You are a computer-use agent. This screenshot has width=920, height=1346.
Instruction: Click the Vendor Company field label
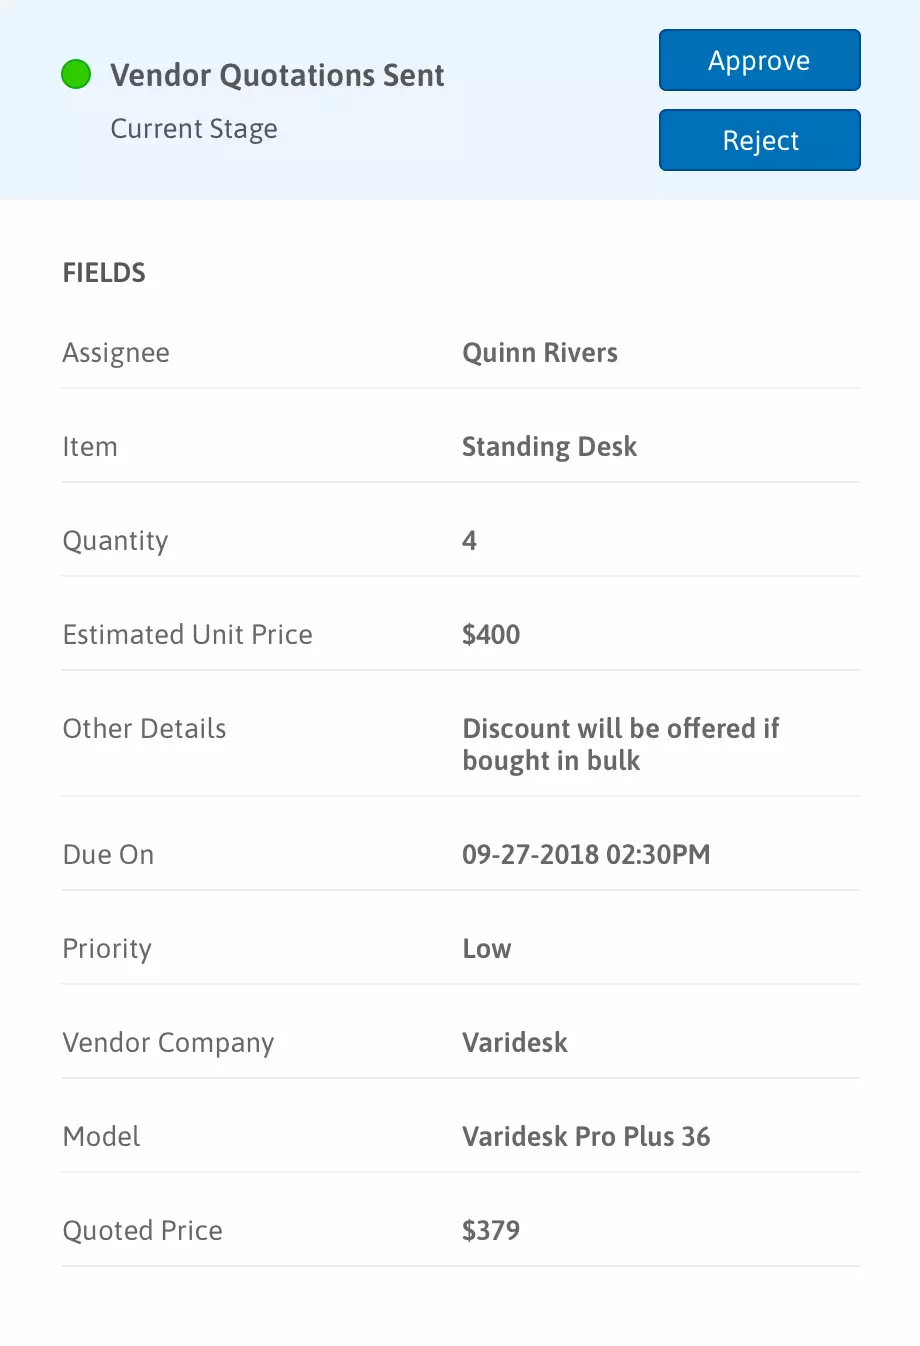point(168,1043)
